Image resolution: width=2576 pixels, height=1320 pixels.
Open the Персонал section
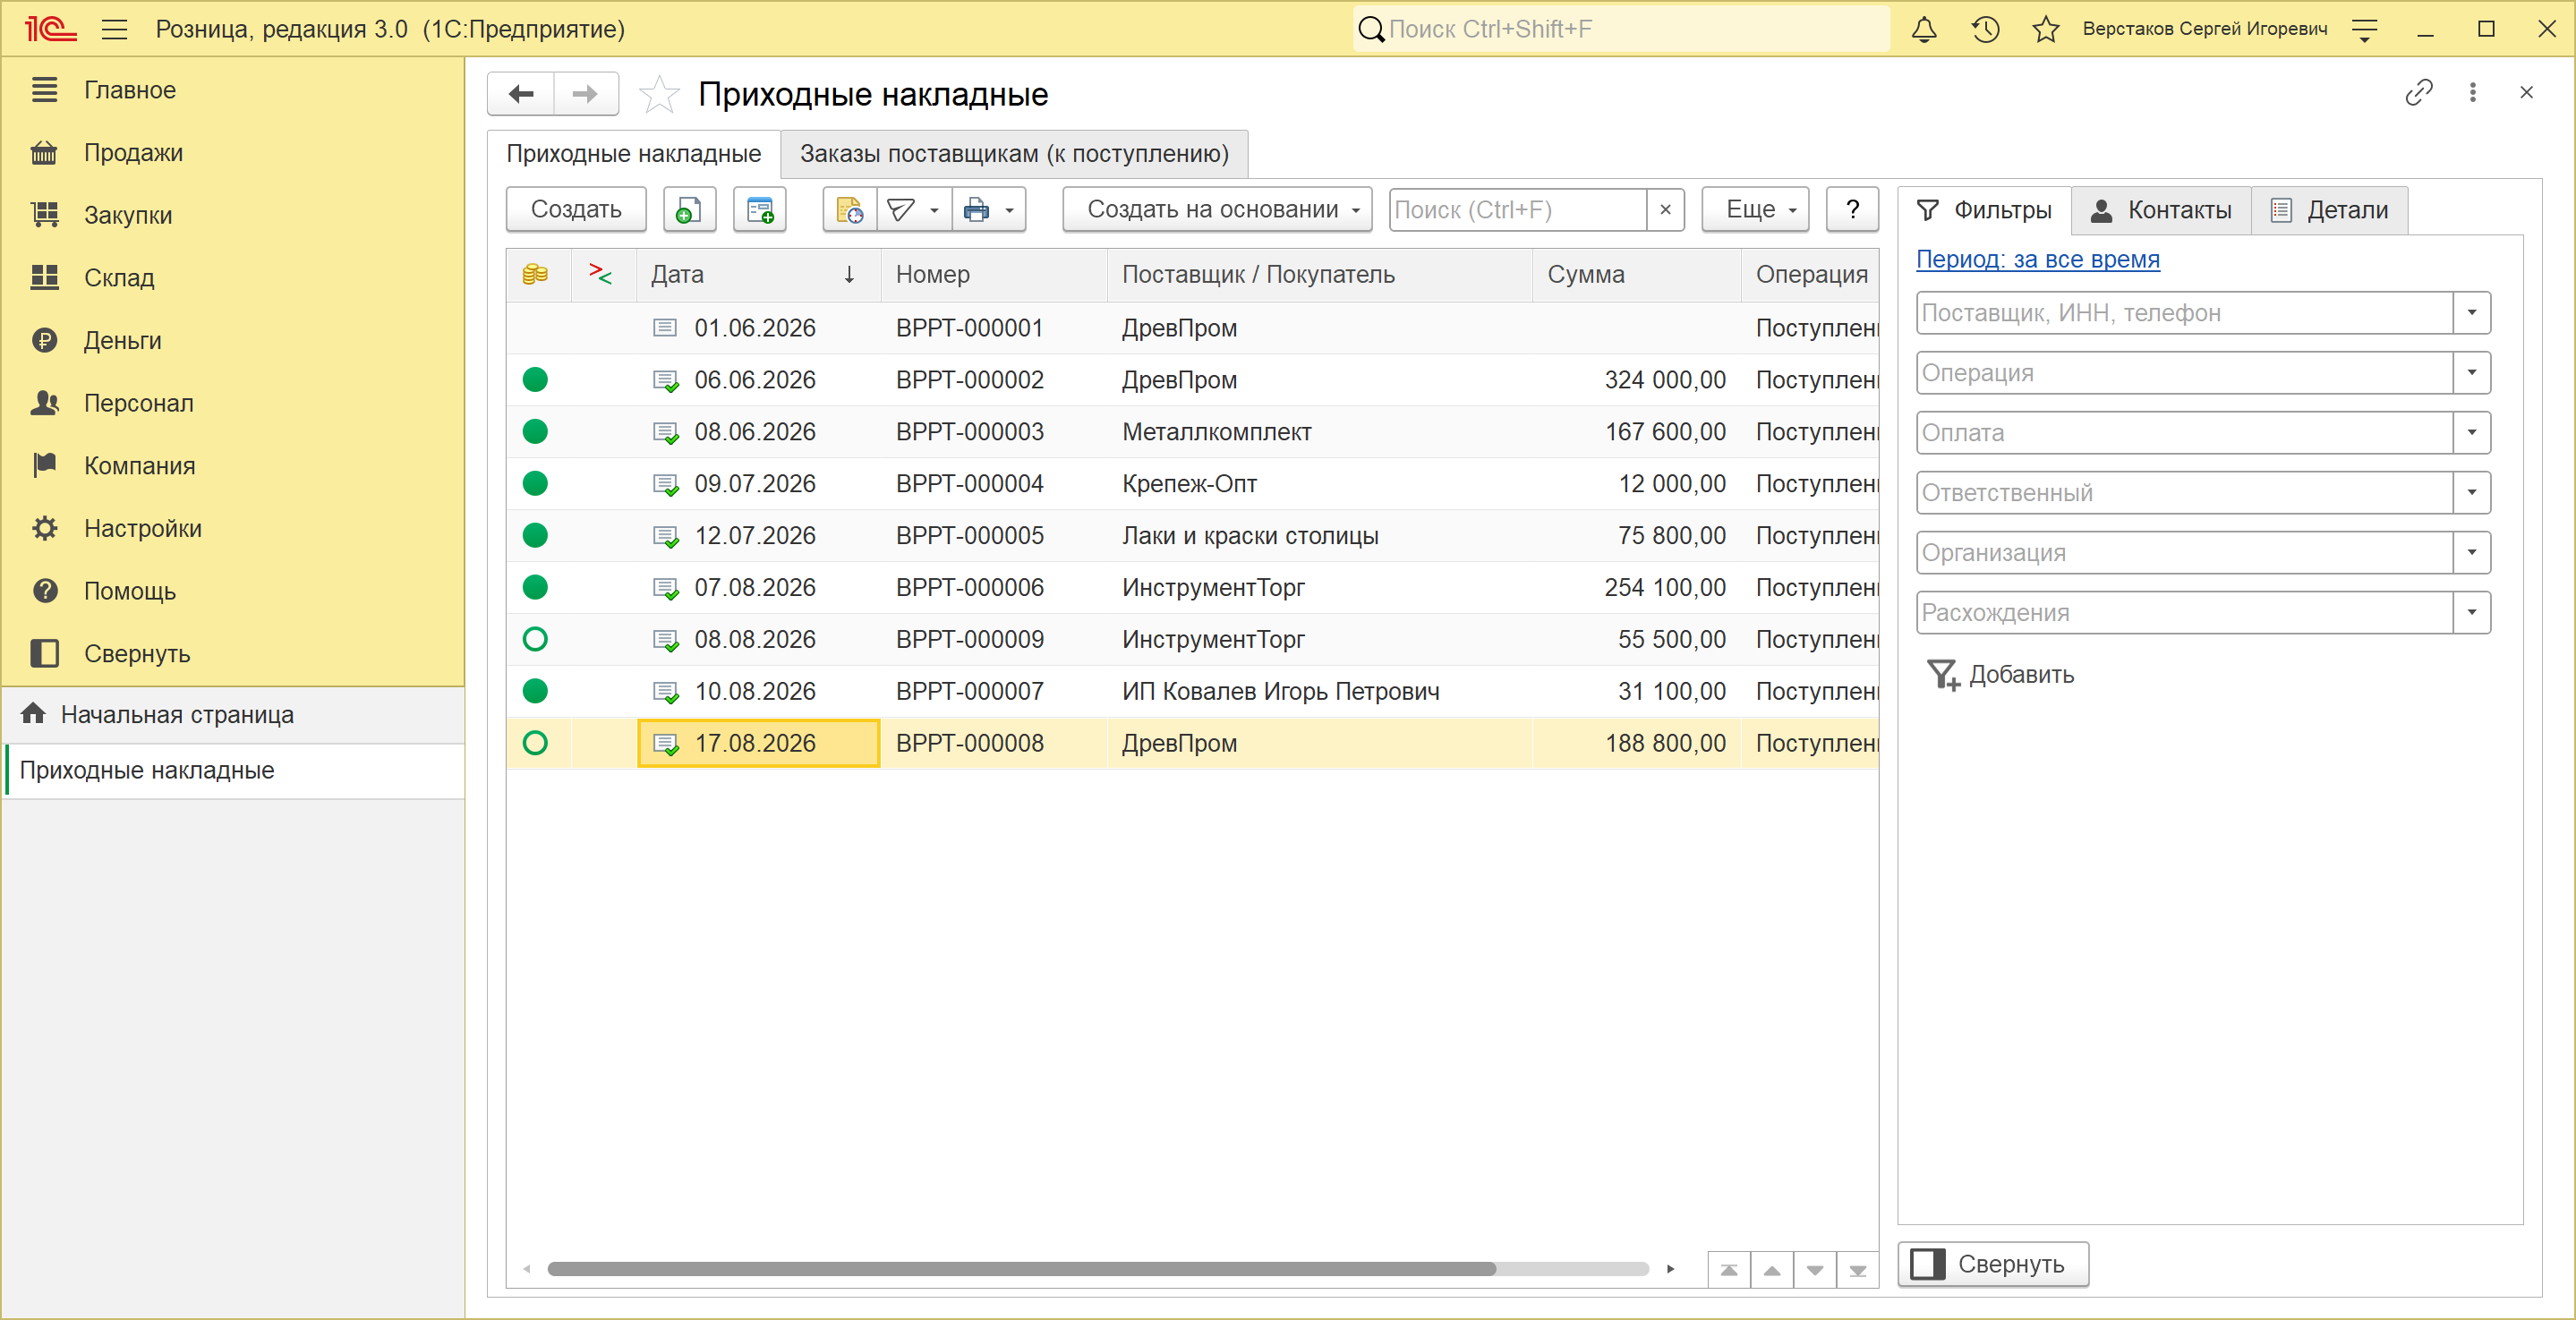pos(233,403)
